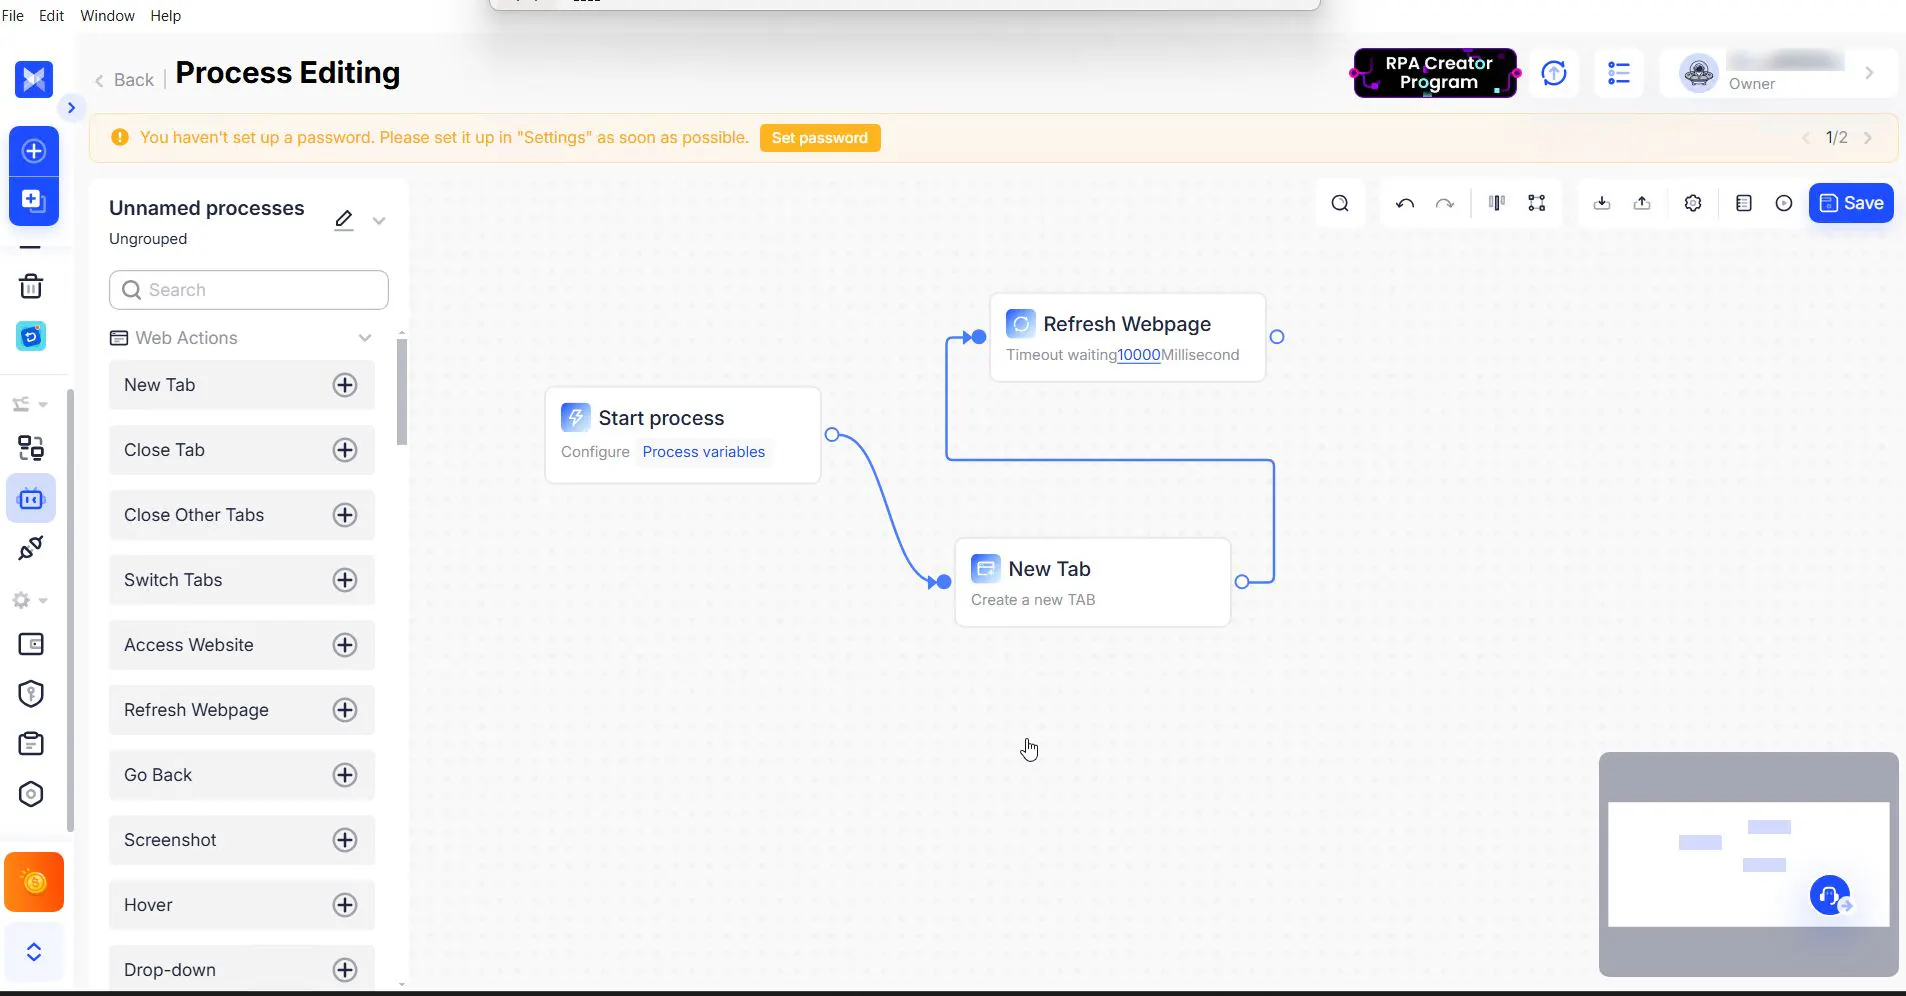Image resolution: width=1906 pixels, height=996 pixels.
Task: Open the Window menu
Action: (x=107, y=16)
